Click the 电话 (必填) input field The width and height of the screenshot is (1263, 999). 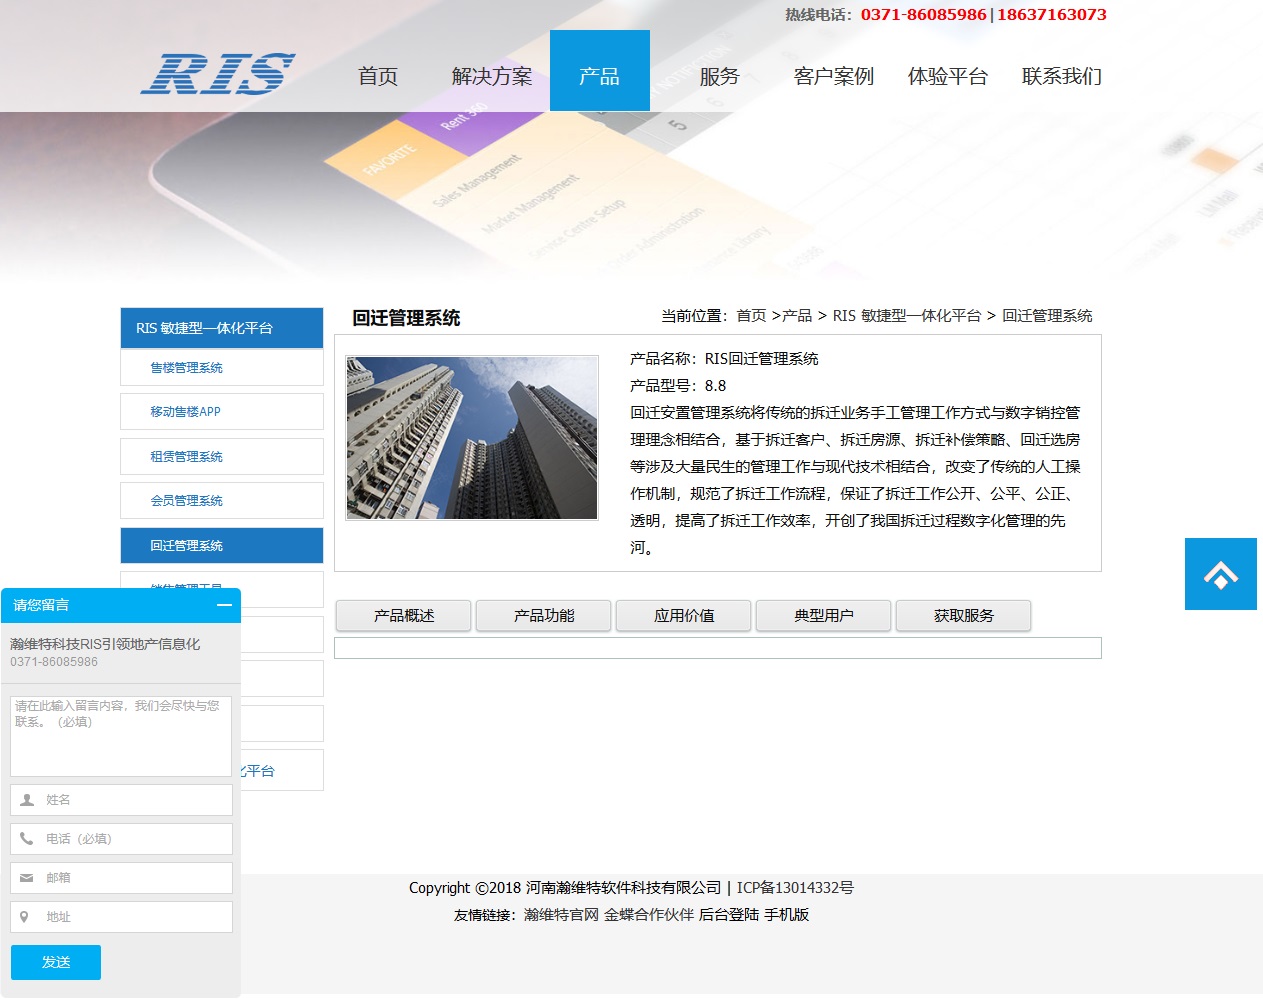(121, 839)
